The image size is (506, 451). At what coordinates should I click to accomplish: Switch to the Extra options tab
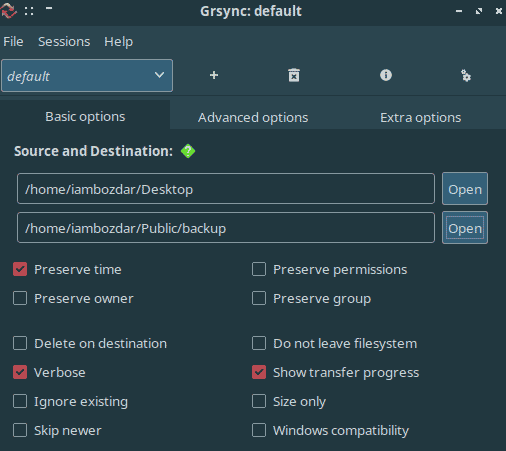pos(421,117)
